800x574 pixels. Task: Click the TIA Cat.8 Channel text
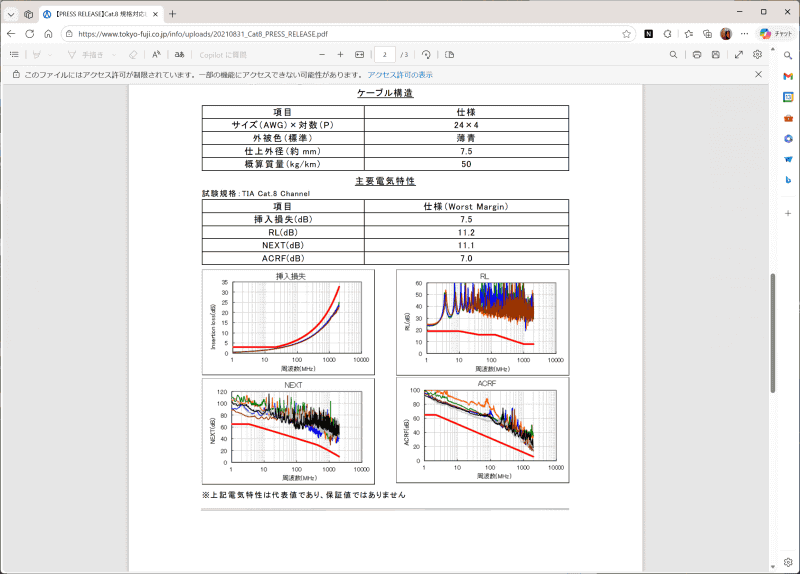(x=276, y=194)
